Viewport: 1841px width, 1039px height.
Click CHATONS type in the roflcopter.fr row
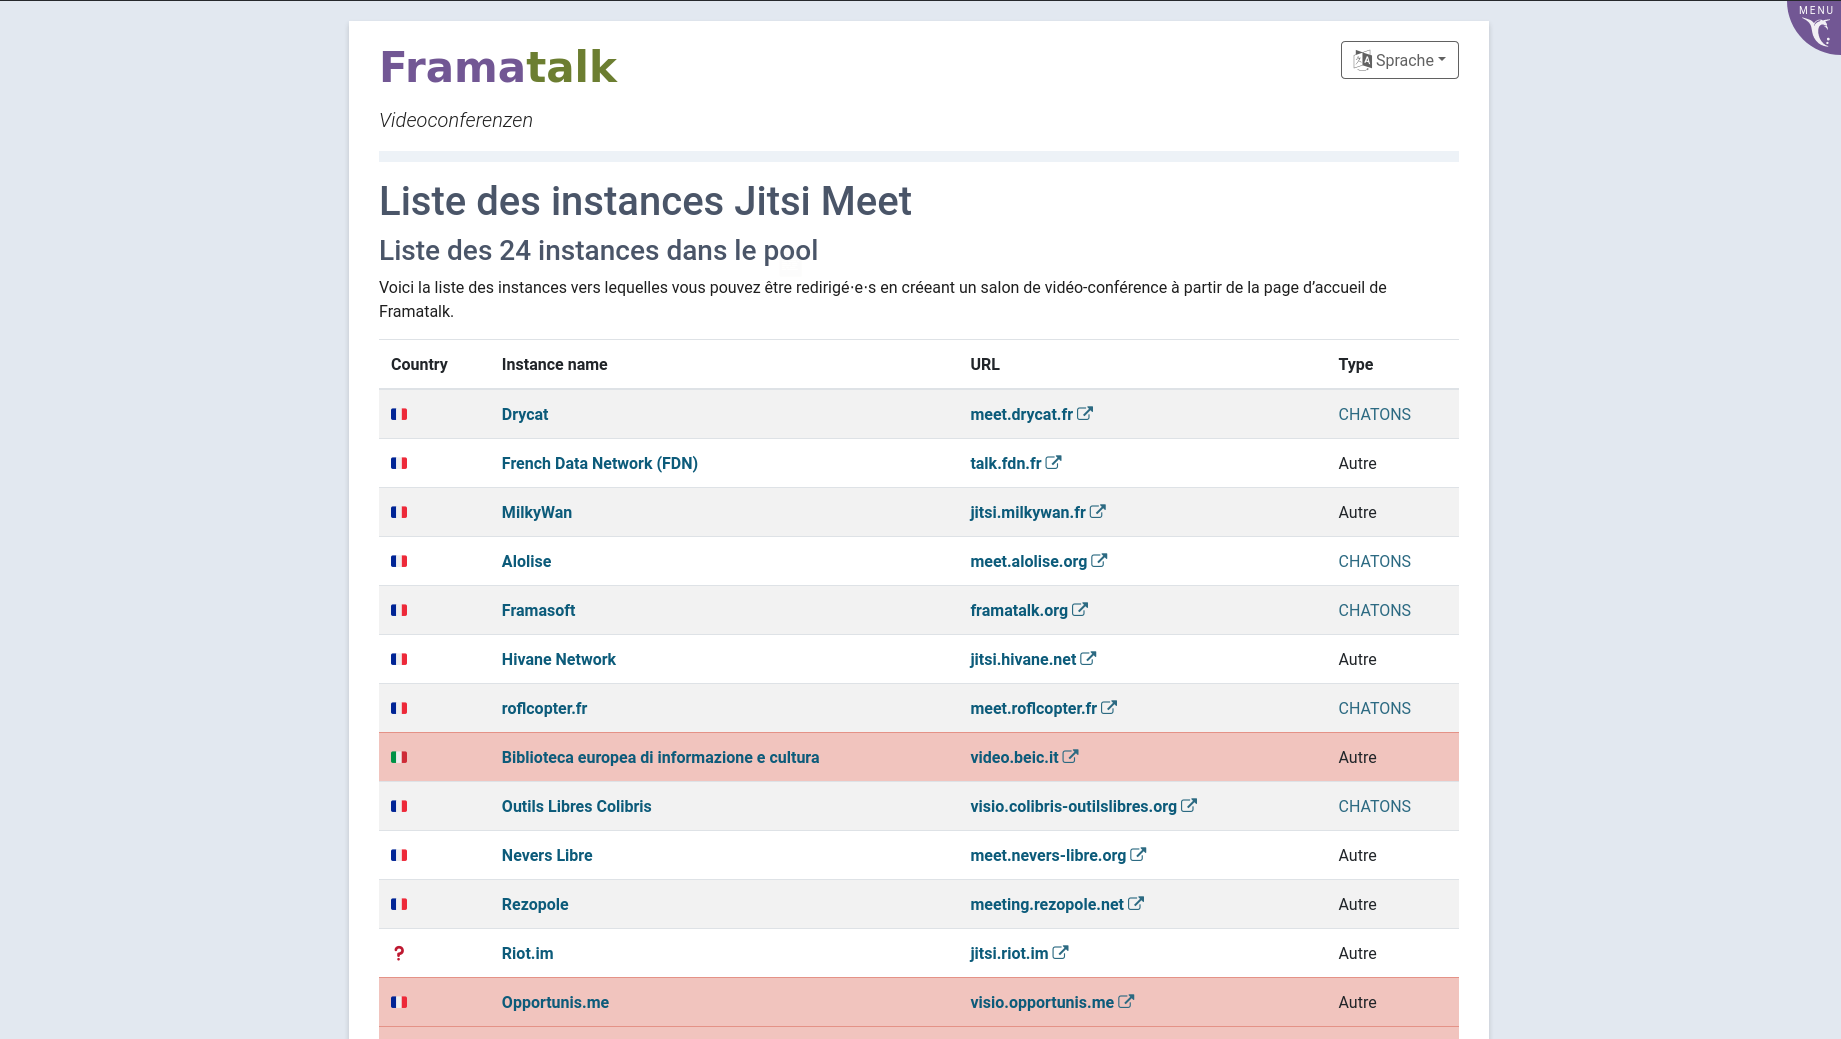tap(1374, 708)
